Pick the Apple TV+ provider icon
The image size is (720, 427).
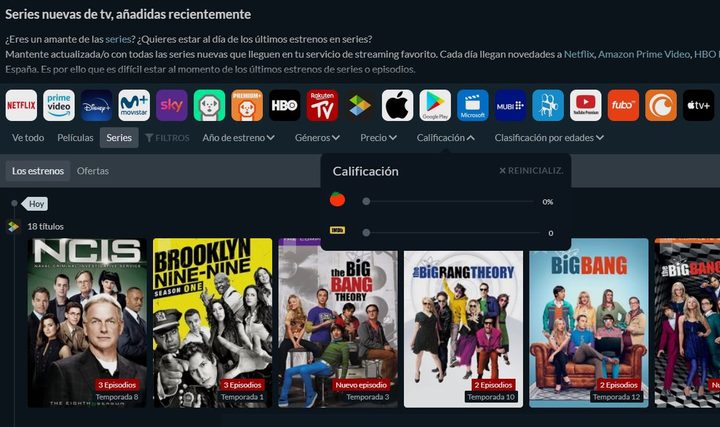[699, 105]
